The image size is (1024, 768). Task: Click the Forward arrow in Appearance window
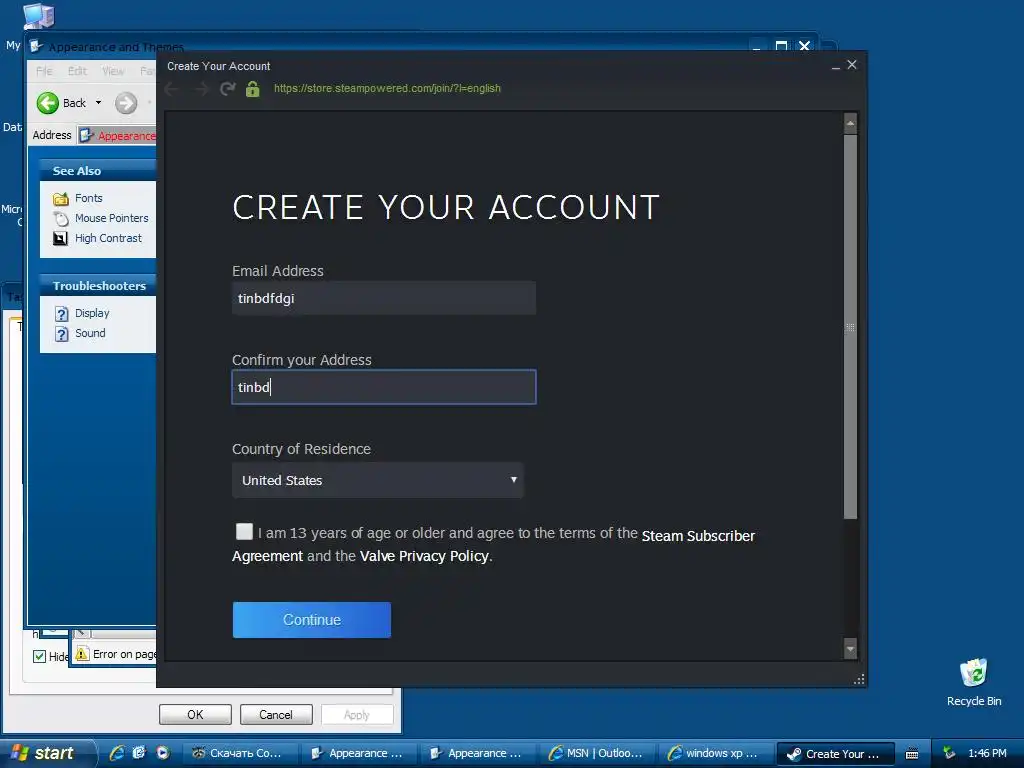(126, 103)
